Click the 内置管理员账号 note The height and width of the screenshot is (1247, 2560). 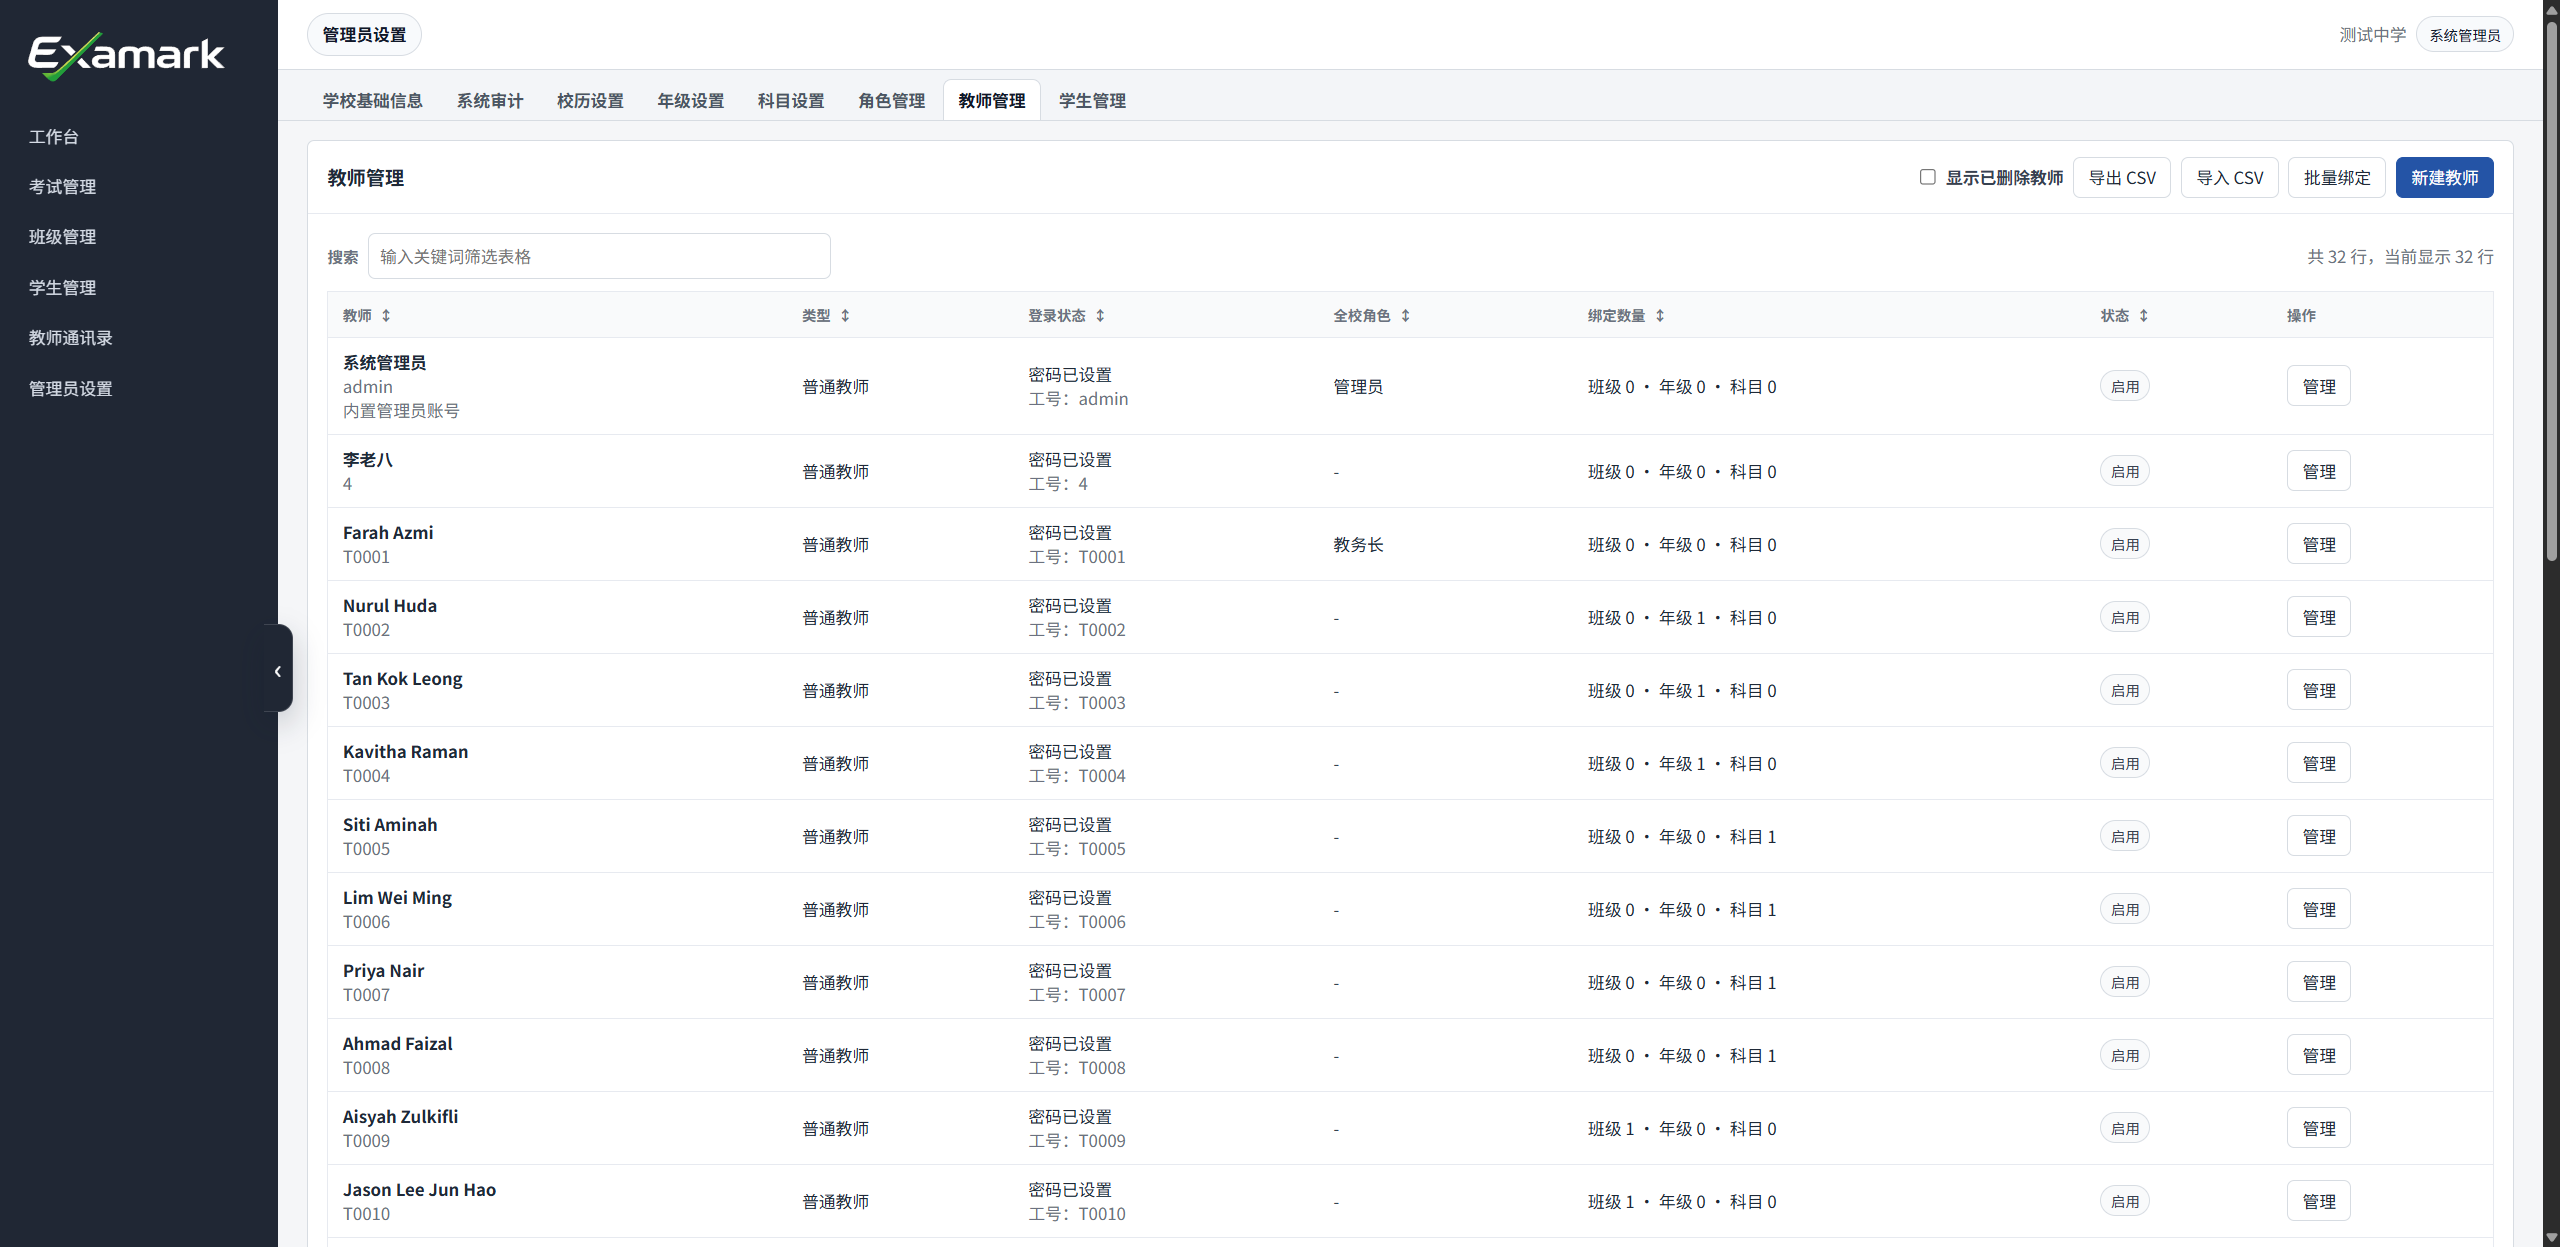[x=401, y=411]
